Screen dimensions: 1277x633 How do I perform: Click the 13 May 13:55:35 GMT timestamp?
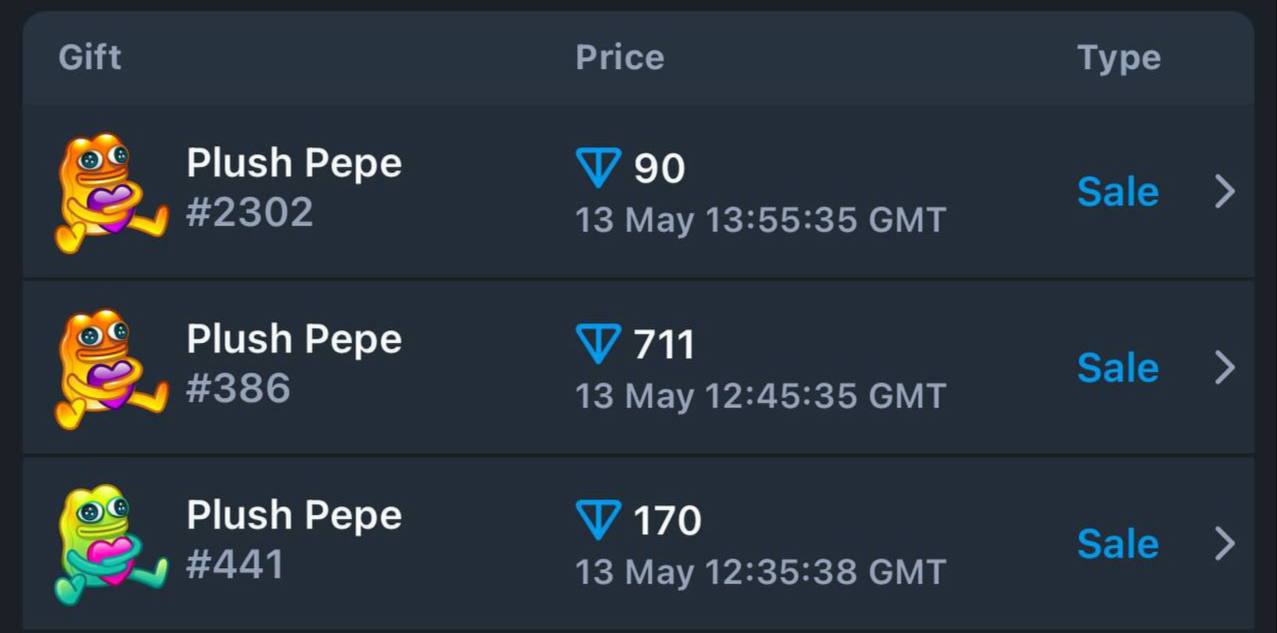pyautogui.click(x=761, y=220)
